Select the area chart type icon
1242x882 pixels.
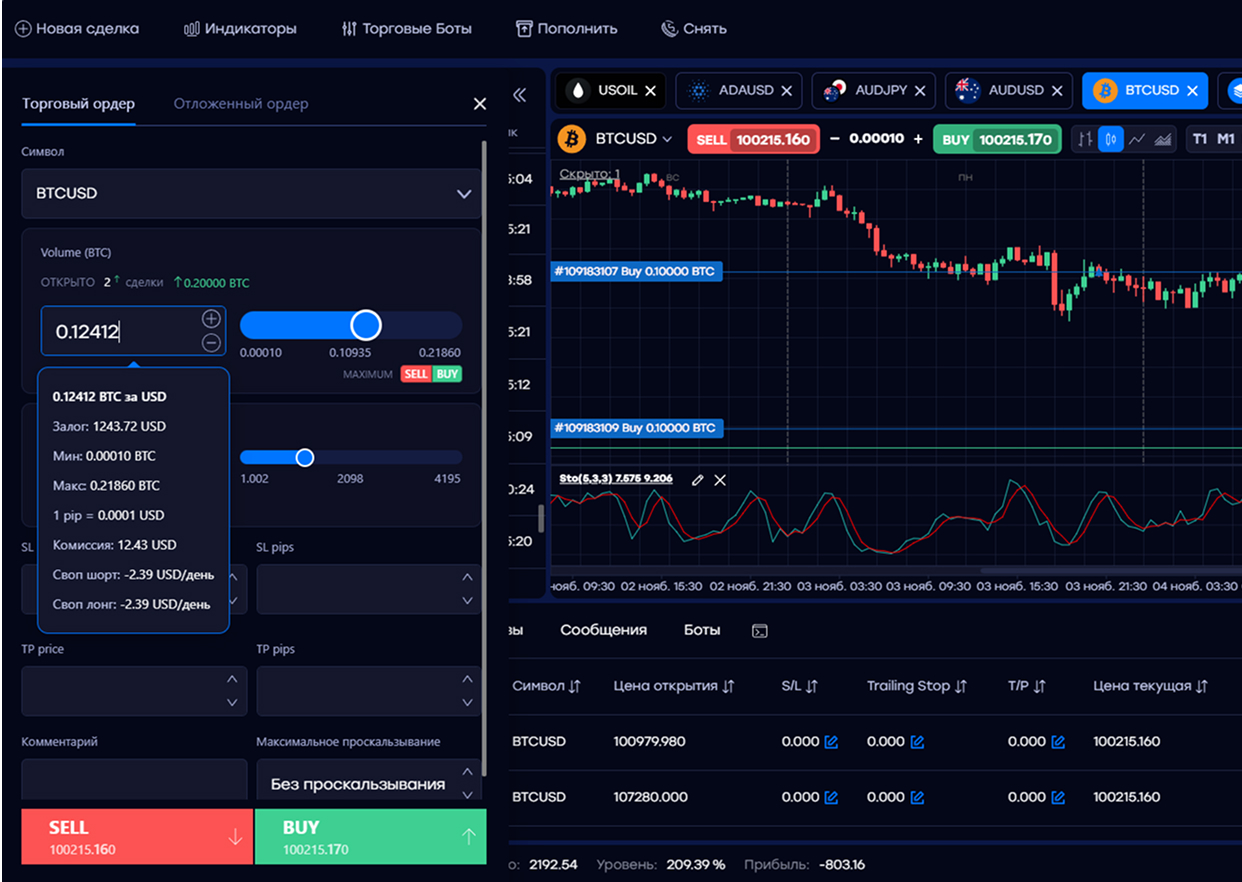coord(1162,140)
